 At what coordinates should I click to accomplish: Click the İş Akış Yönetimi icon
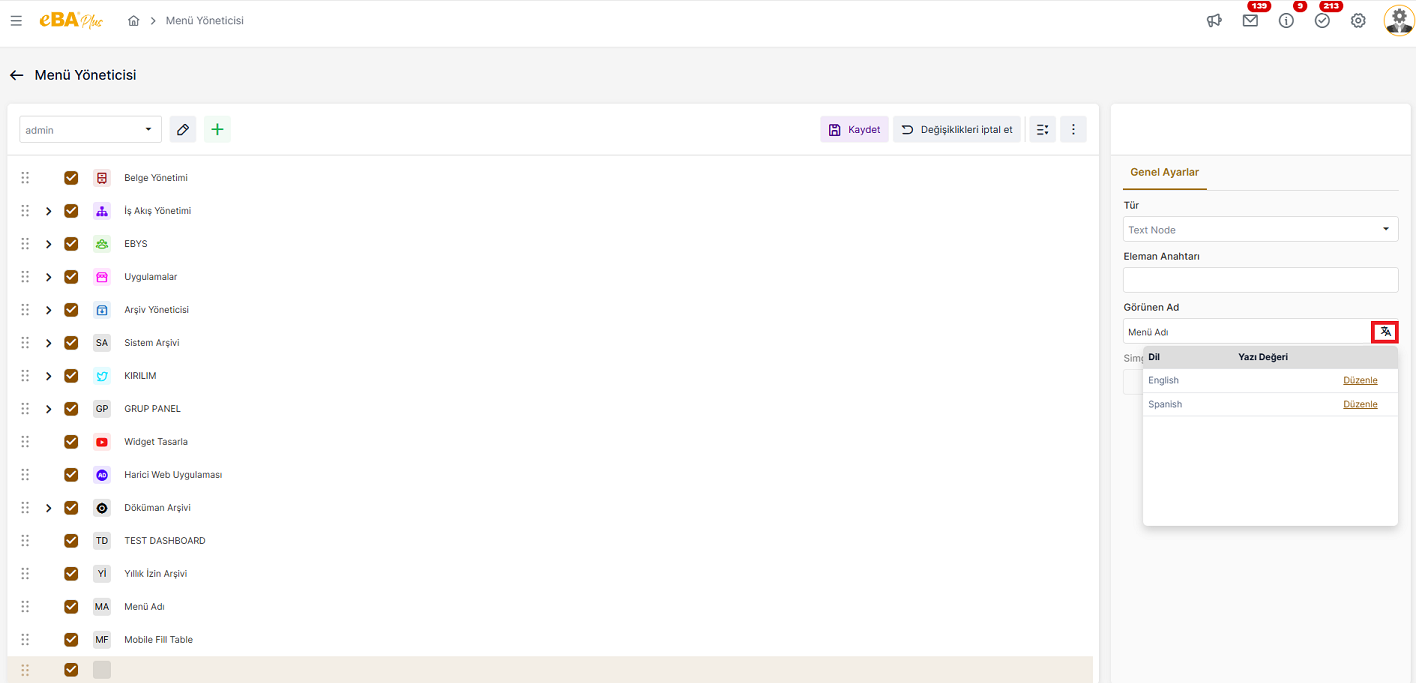pyautogui.click(x=102, y=211)
